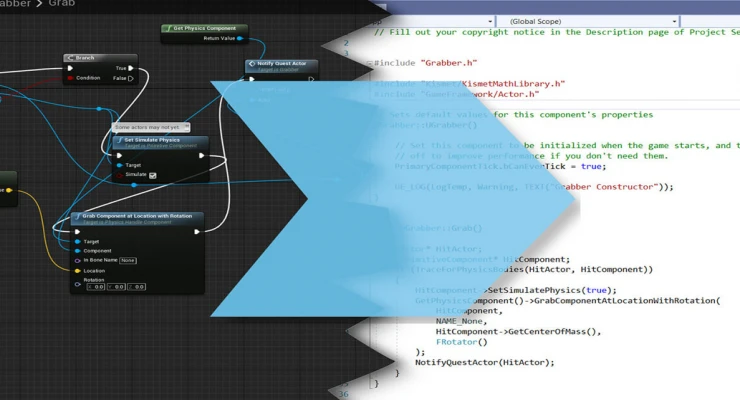This screenshot has width=740, height=400.
Task: Toggle the Simulate checkbox on Set Simulate Physics
Action: 152,175
